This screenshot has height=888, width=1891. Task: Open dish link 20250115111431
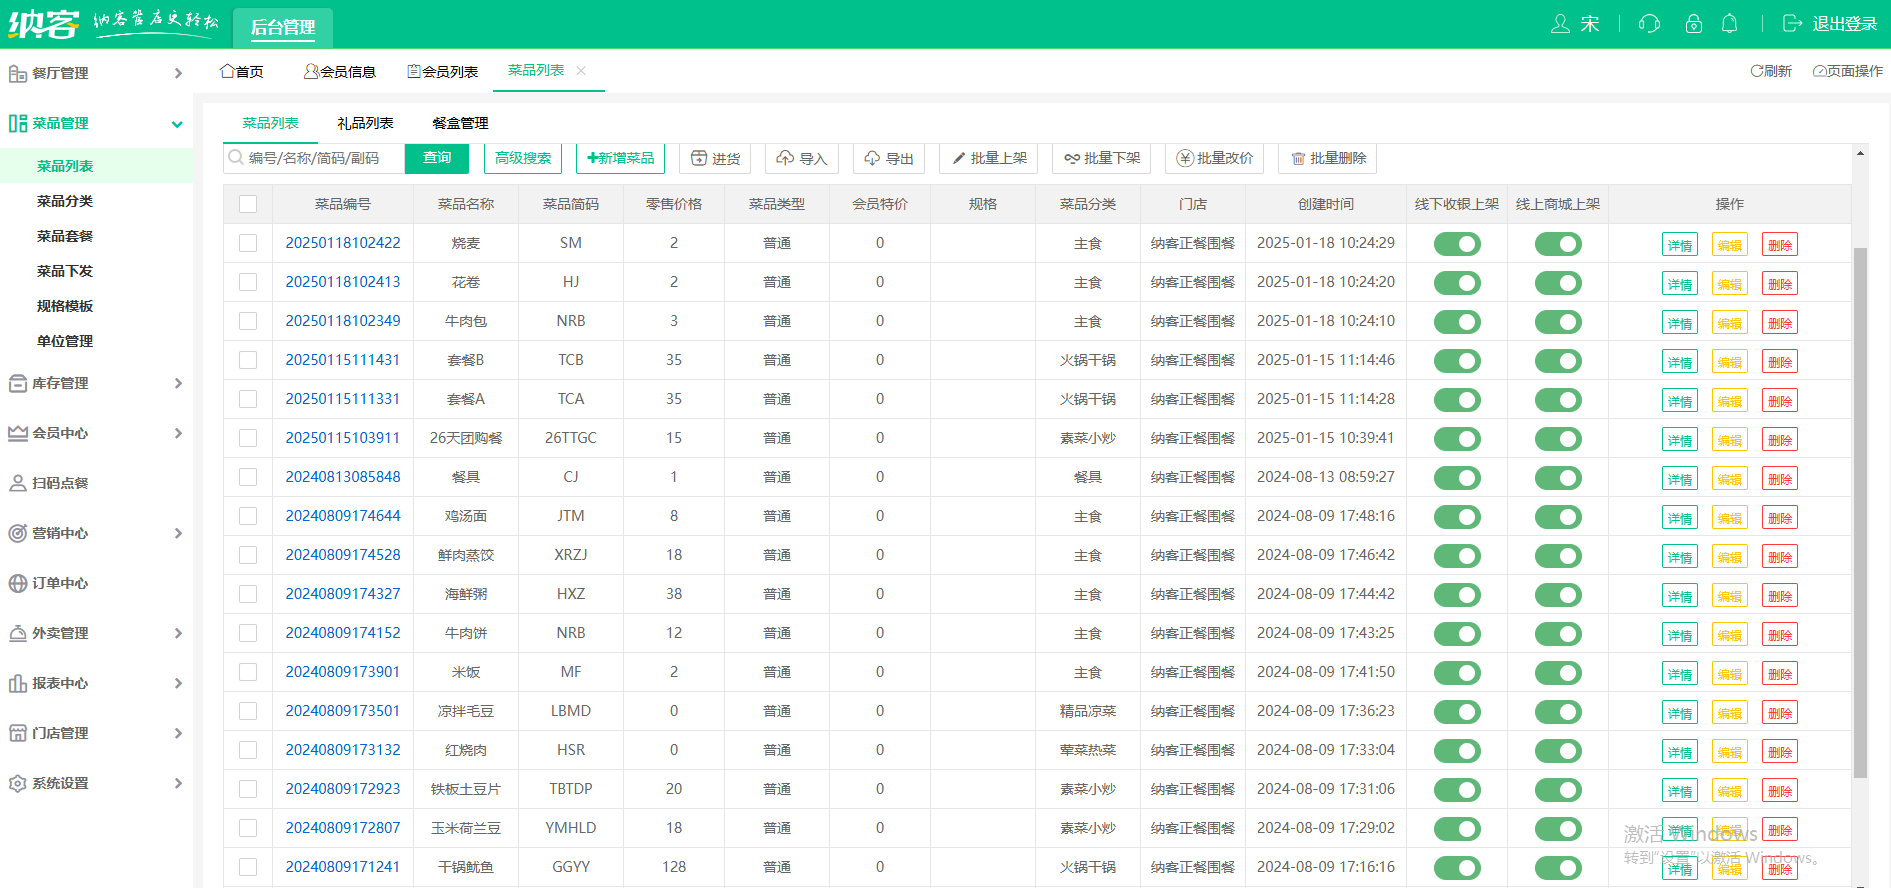point(342,360)
